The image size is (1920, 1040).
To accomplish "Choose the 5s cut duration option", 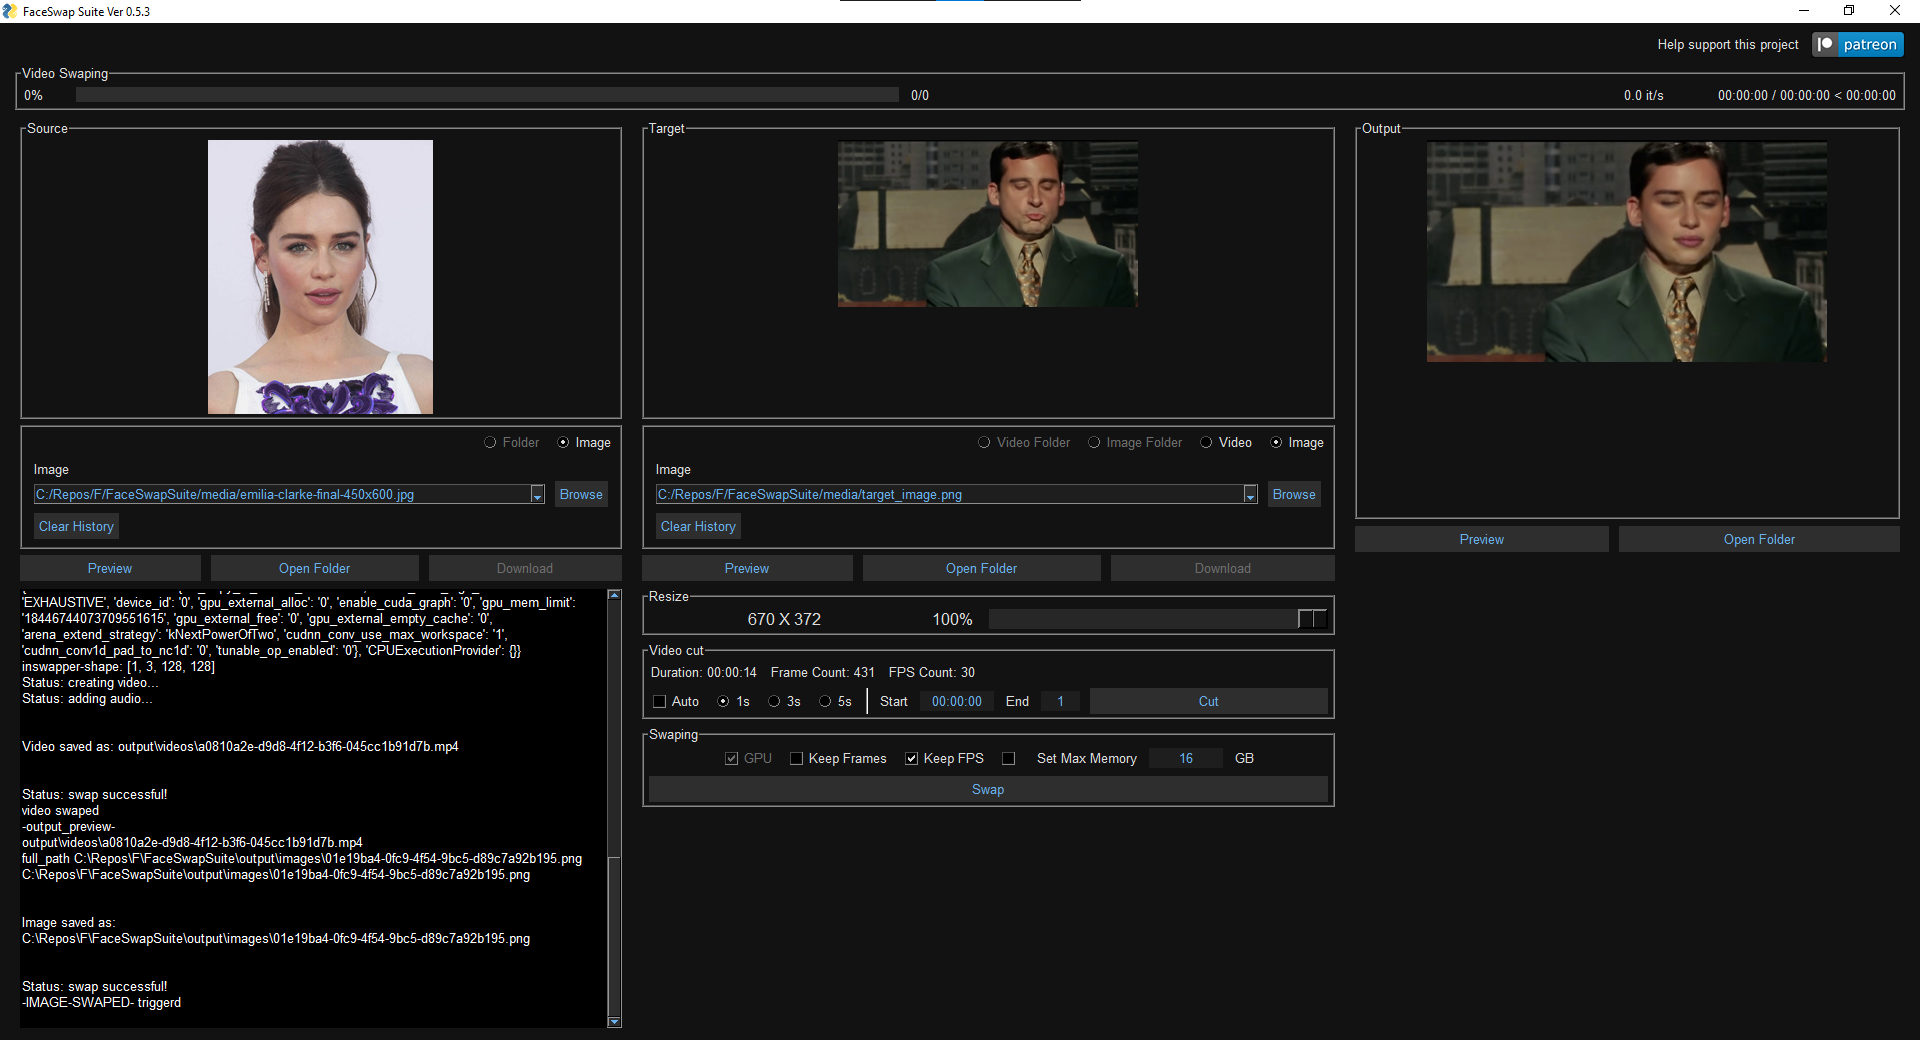I will (825, 701).
